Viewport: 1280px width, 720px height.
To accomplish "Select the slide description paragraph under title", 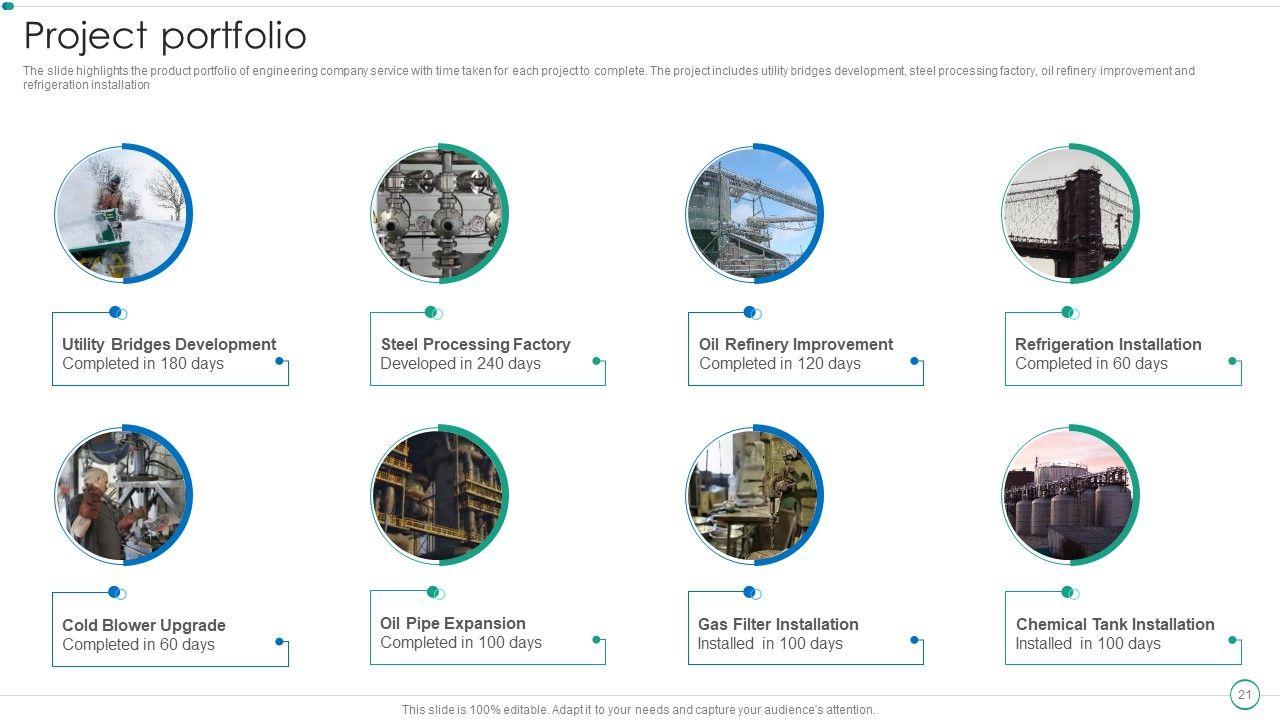I will click(x=608, y=78).
